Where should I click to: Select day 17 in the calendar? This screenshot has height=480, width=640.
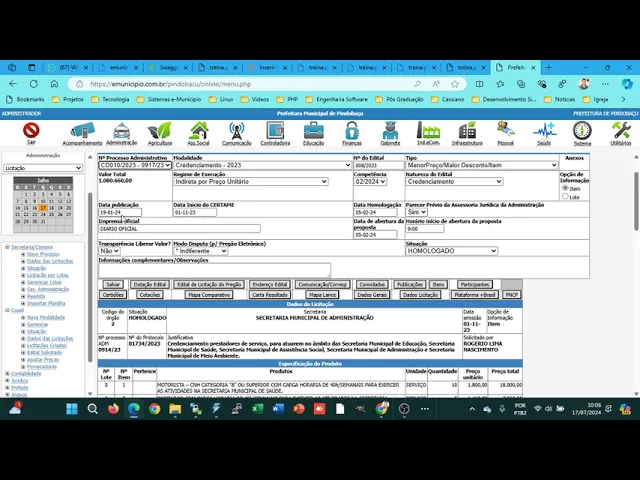coord(43,208)
